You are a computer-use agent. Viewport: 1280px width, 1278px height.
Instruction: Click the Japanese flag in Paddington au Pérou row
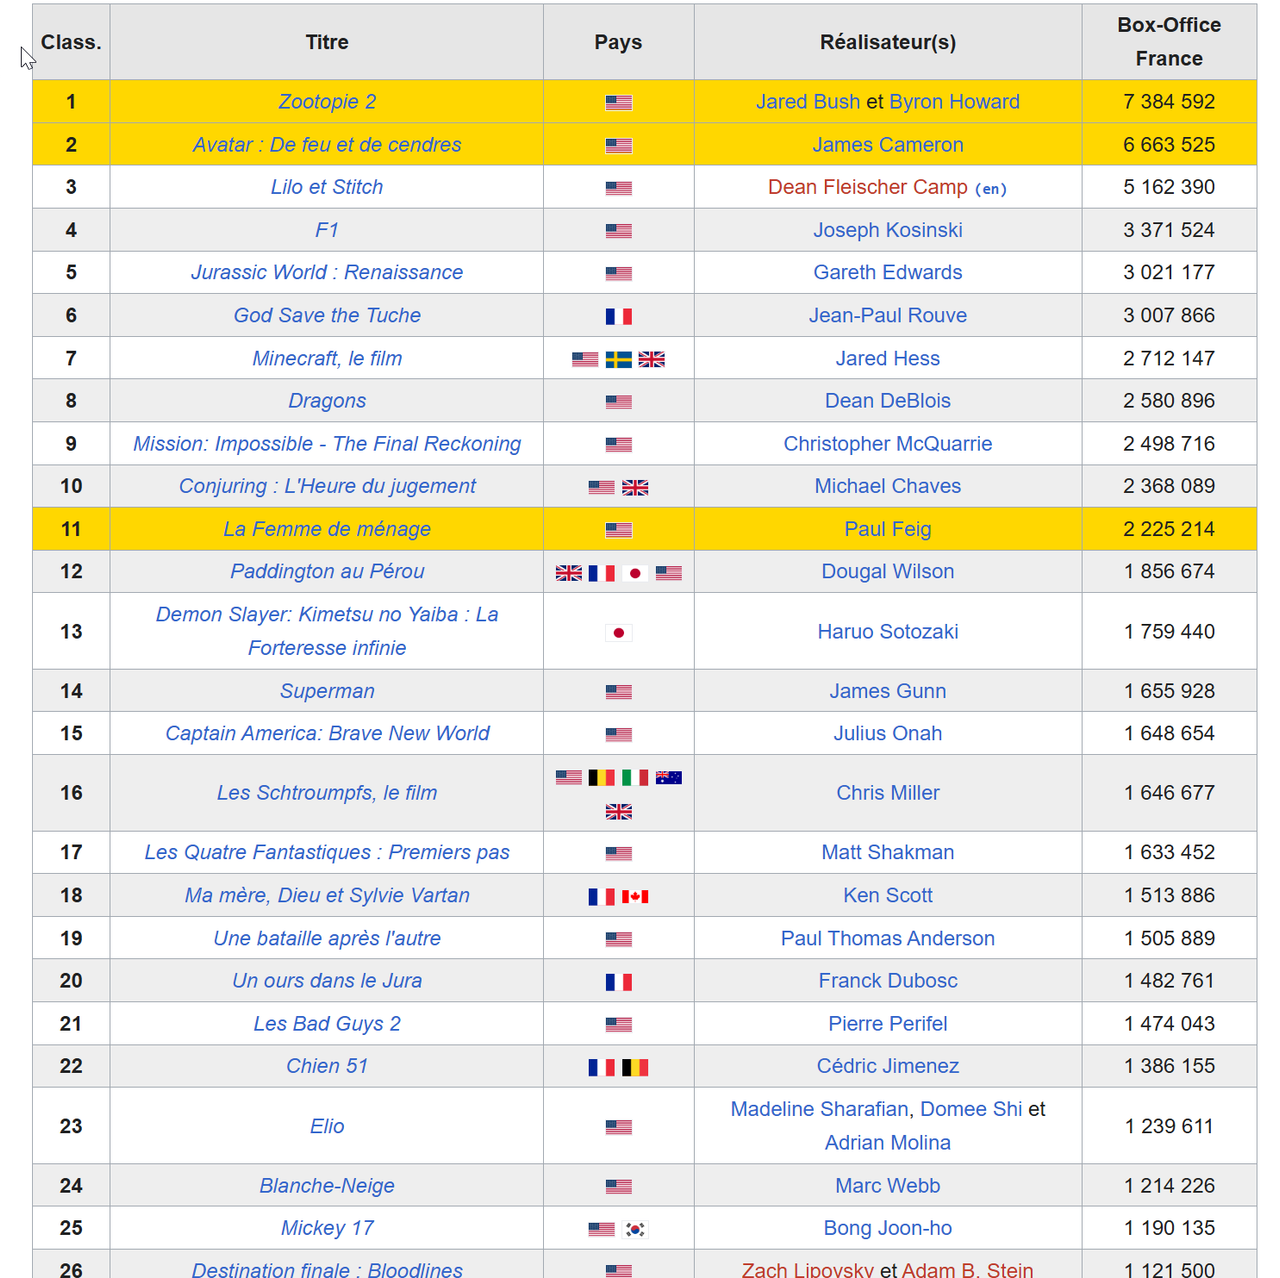point(635,573)
